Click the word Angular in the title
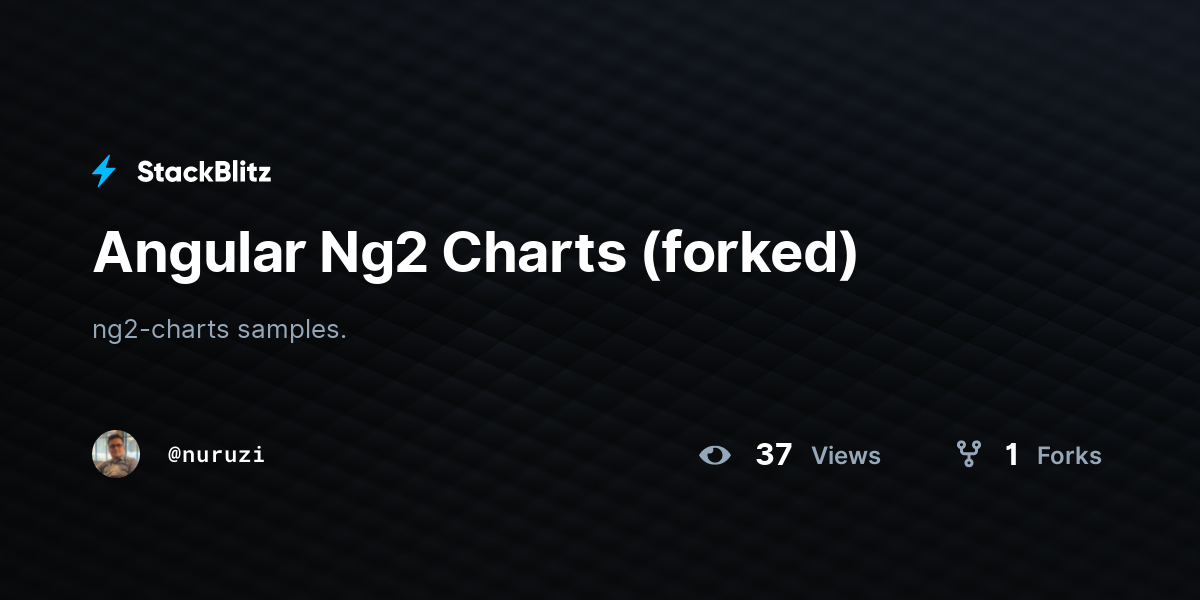 click(199, 255)
